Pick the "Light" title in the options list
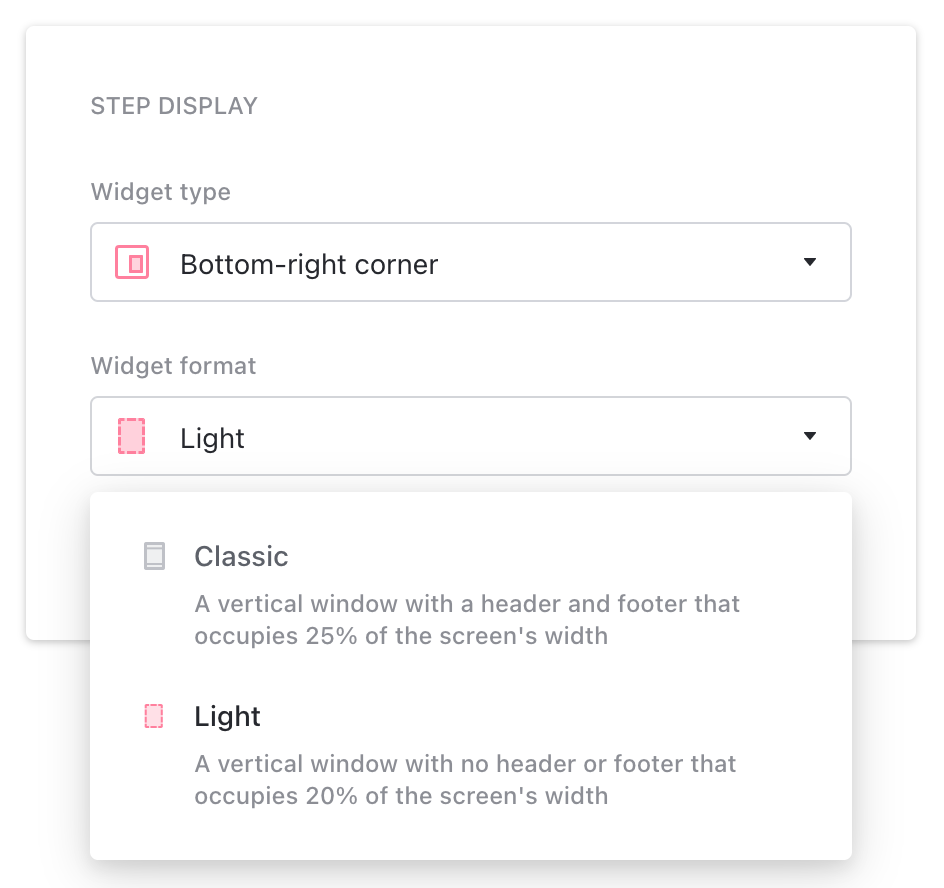 [x=227, y=716]
